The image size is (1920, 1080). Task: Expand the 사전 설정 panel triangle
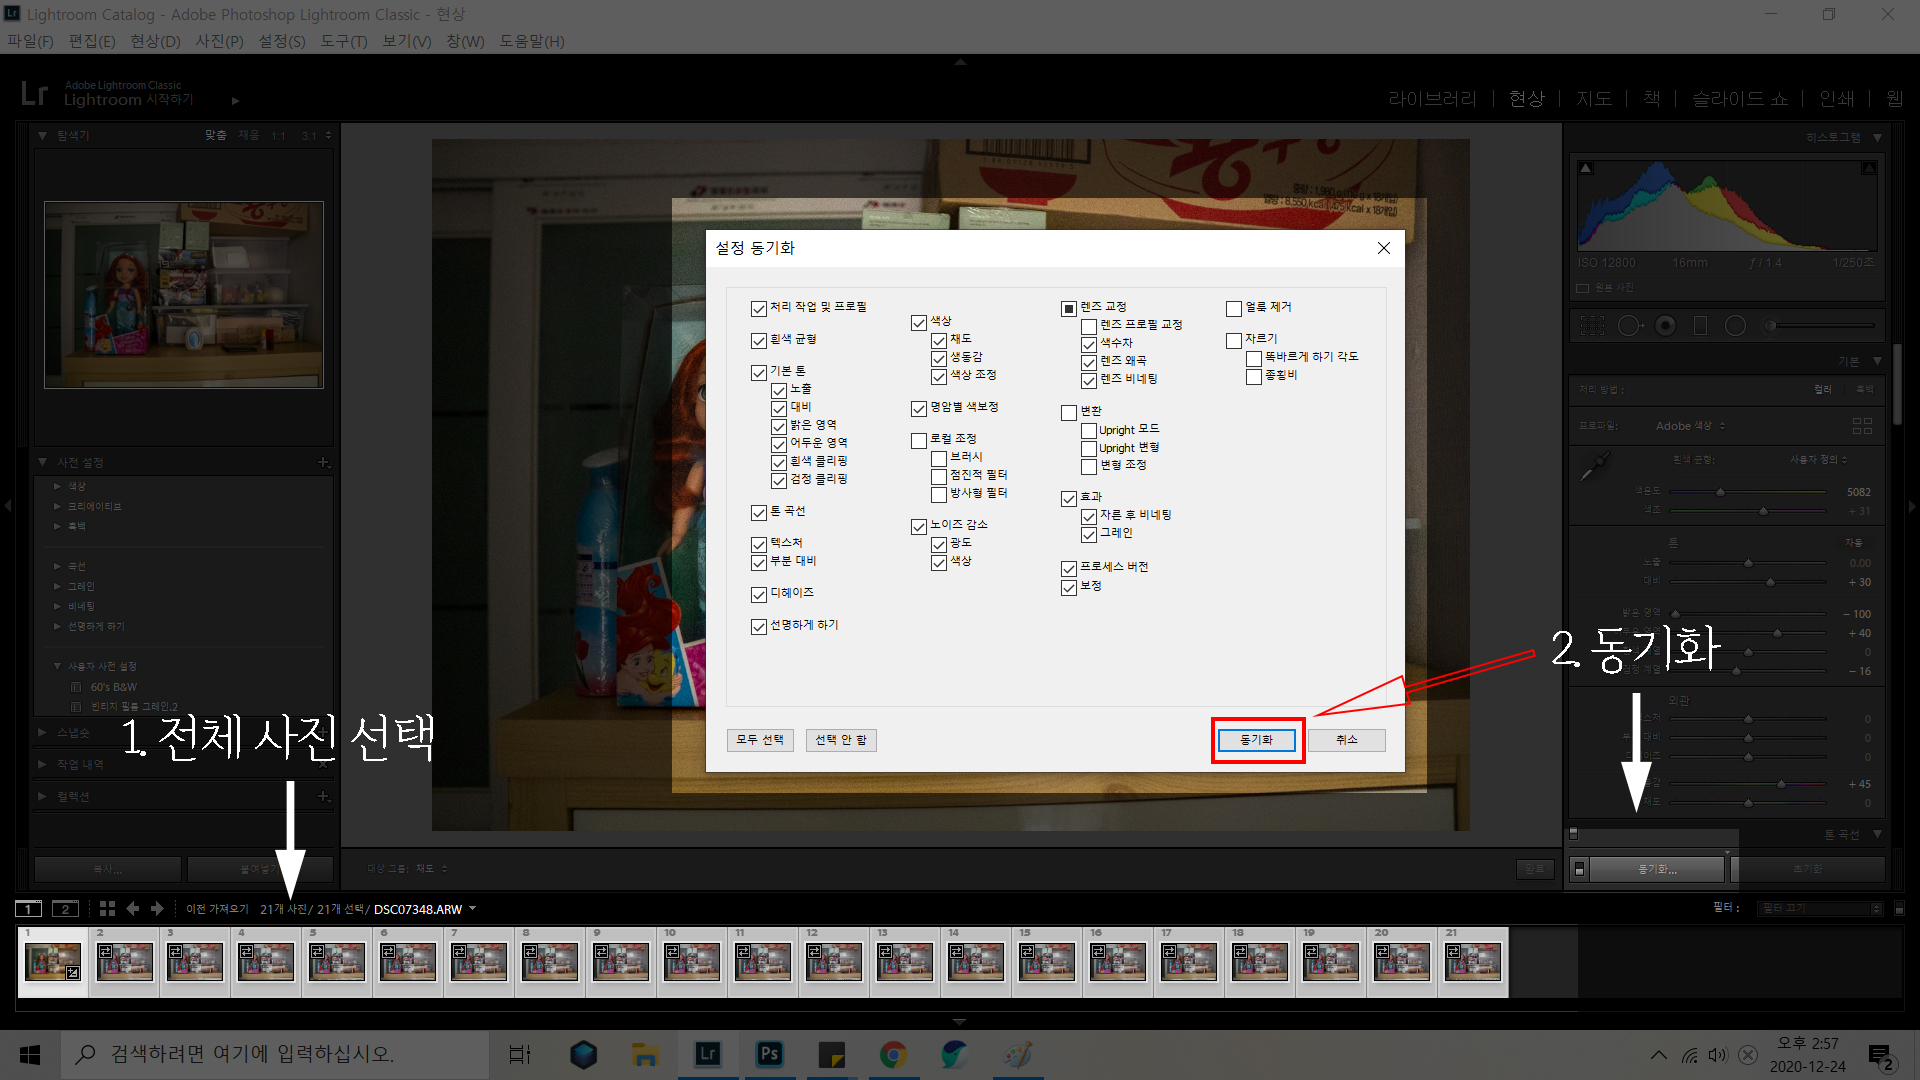(43, 462)
